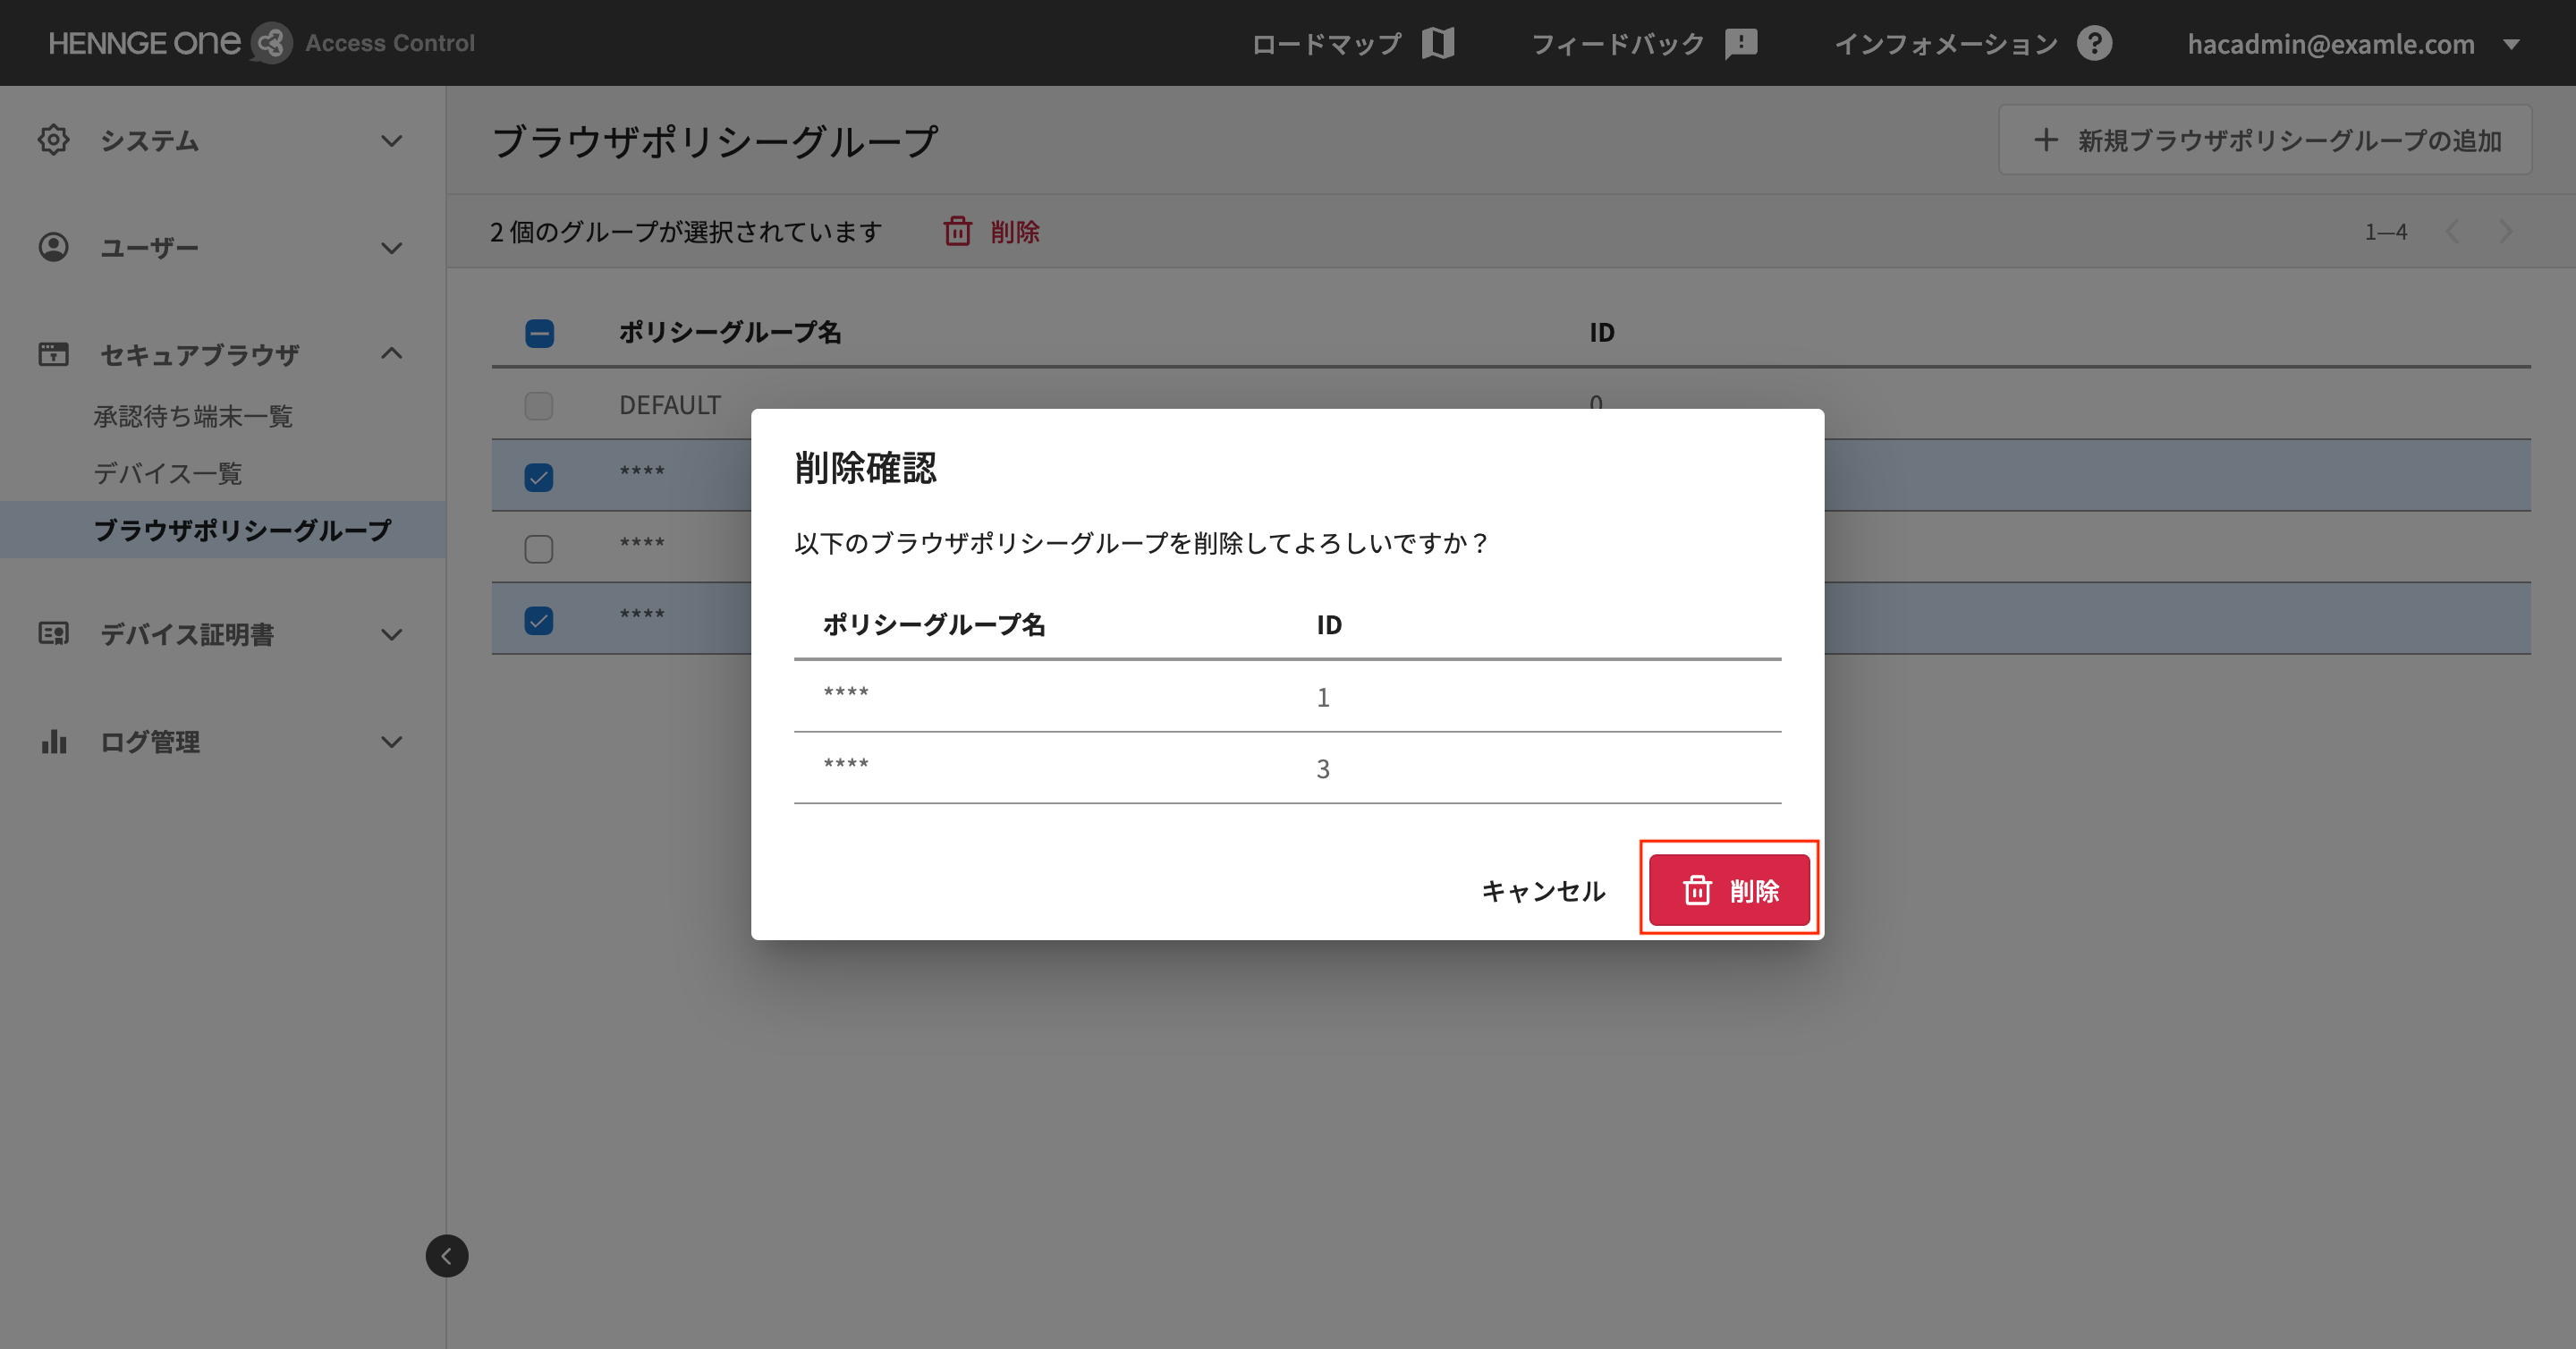Confirm deletion with the red 削除 button
This screenshot has width=2576, height=1349.
[x=1729, y=889]
